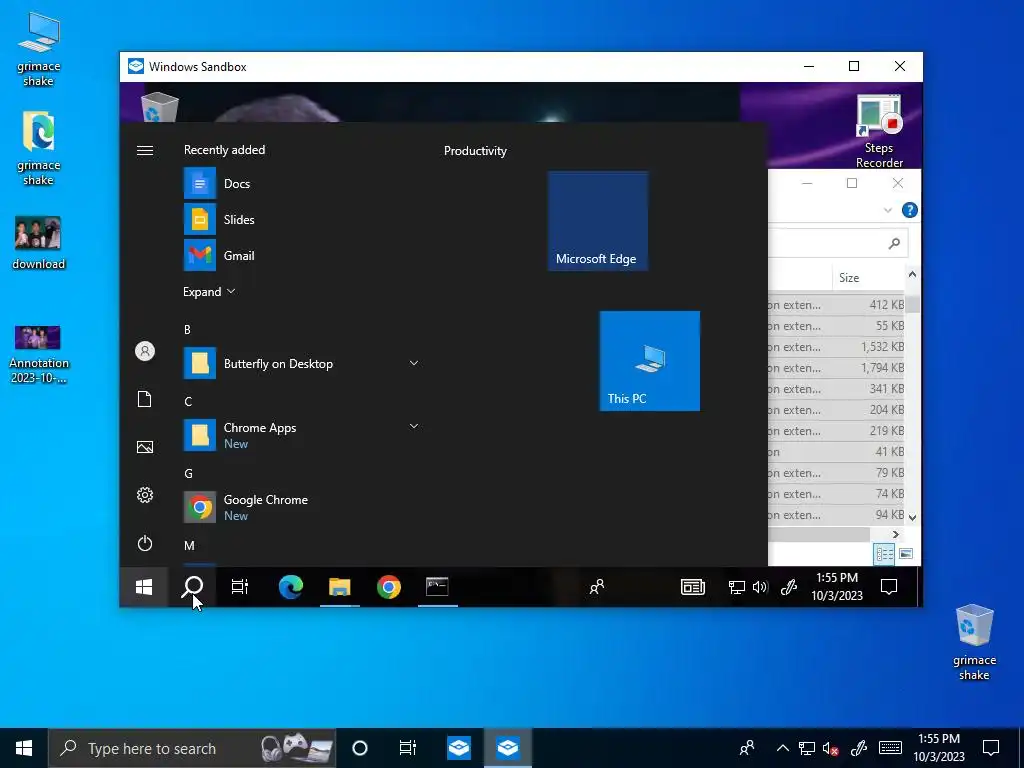
Task: Click the pen workspace icon in Sandbox tray
Action: 789,587
